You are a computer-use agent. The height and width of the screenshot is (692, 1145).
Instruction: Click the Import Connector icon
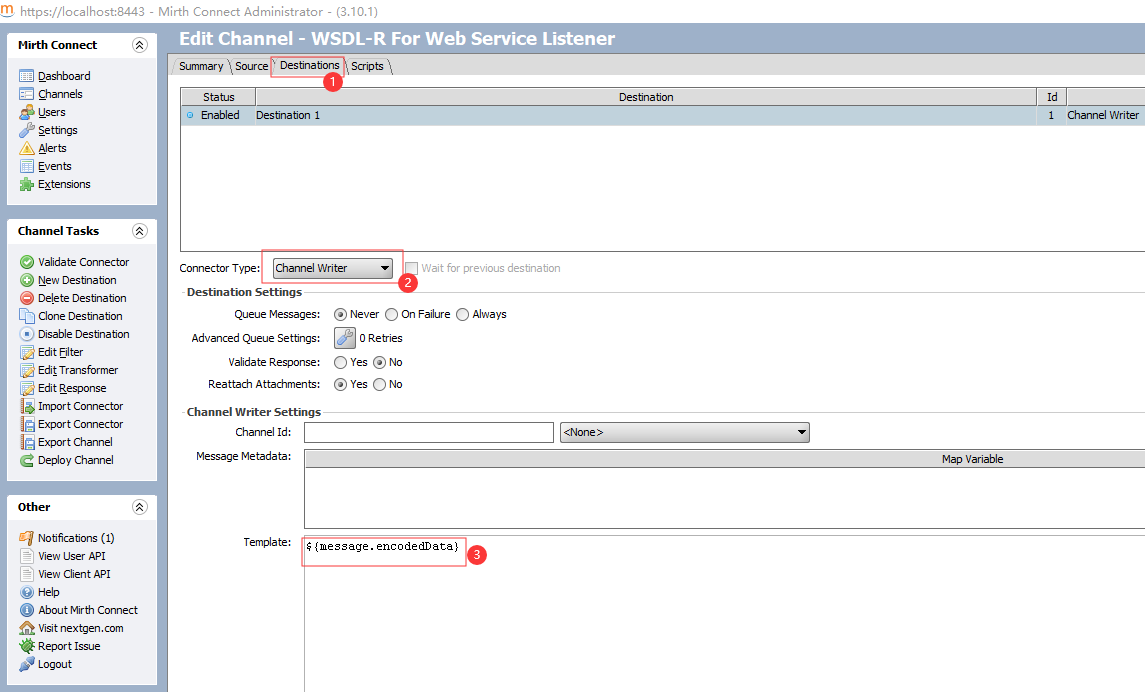coord(26,407)
